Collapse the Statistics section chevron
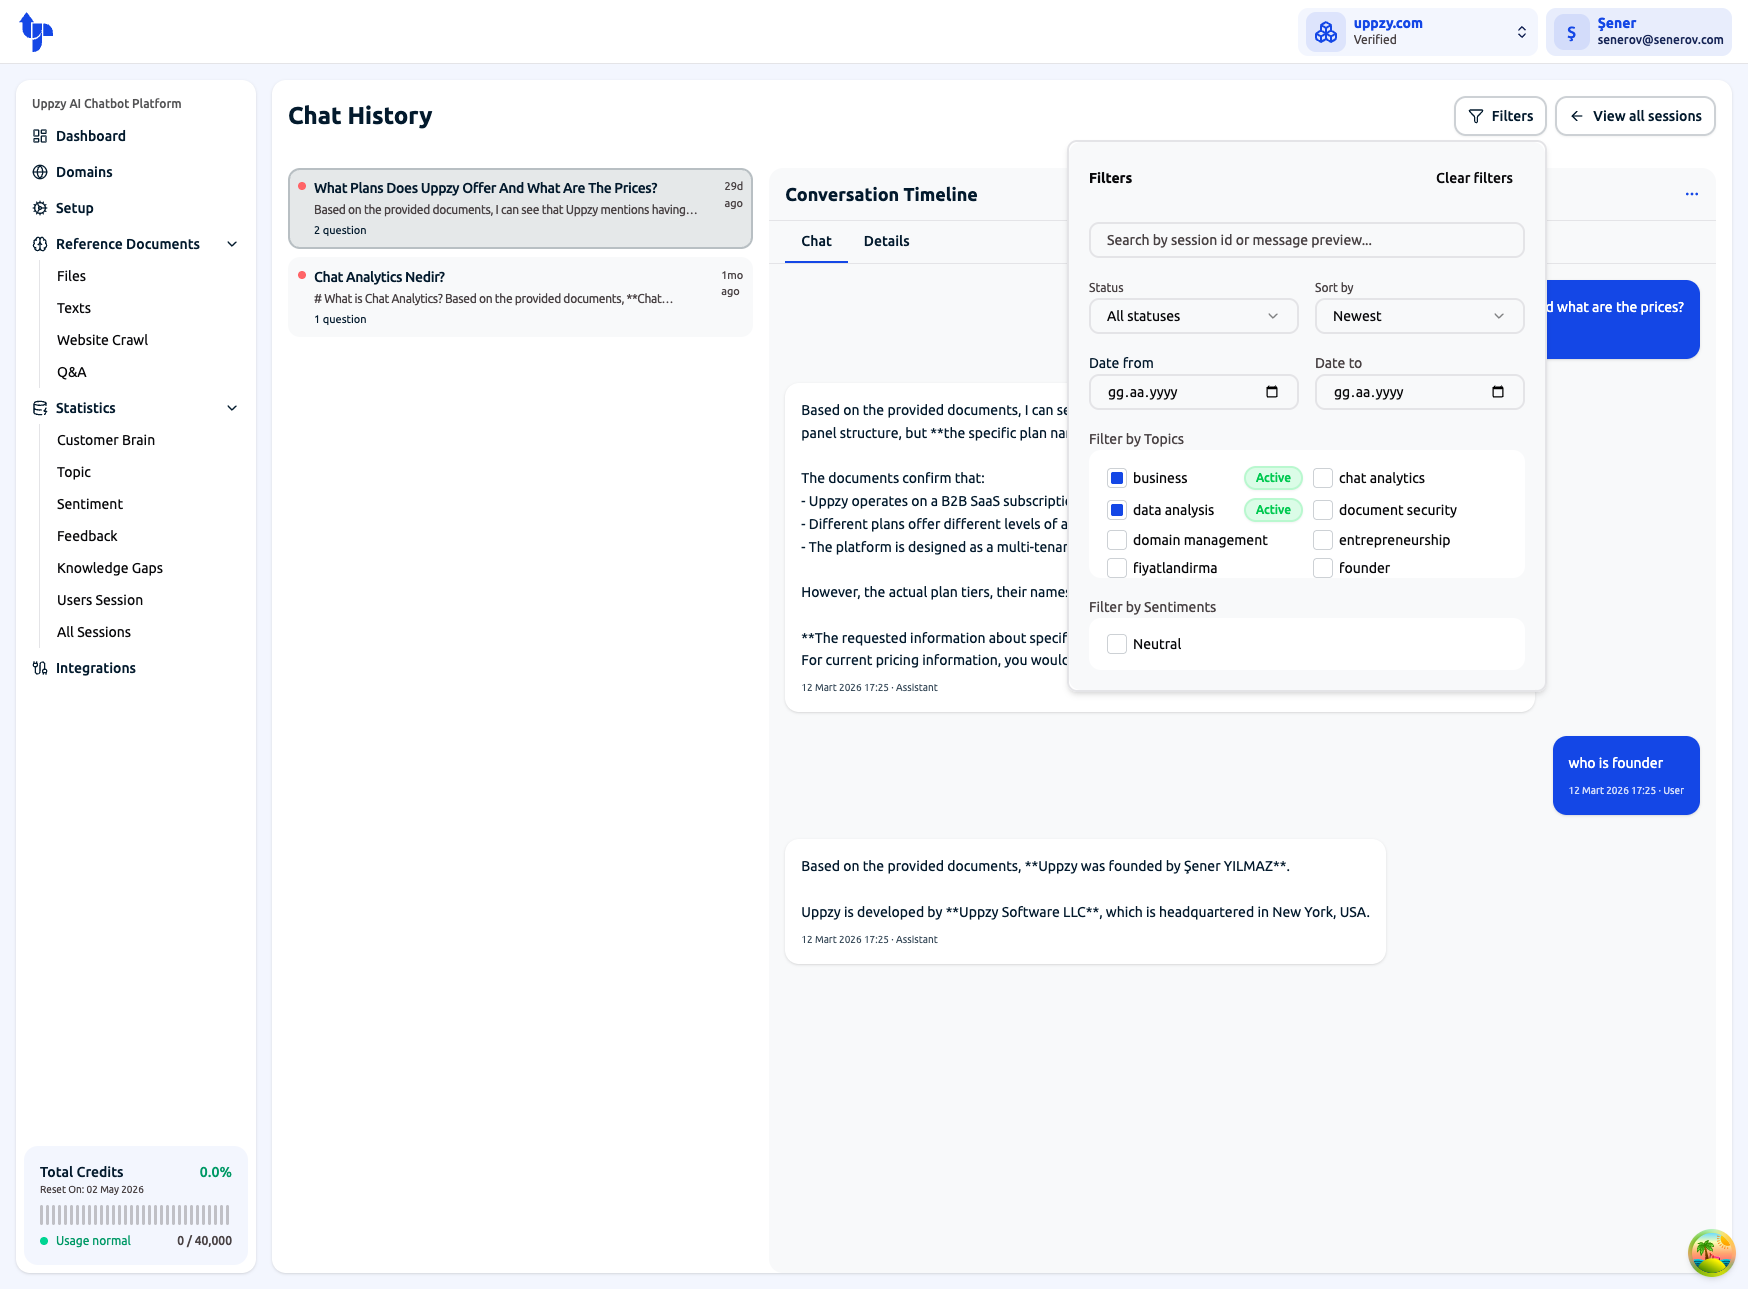The height and width of the screenshot is (1289, 1748). [x=232, y=408]
